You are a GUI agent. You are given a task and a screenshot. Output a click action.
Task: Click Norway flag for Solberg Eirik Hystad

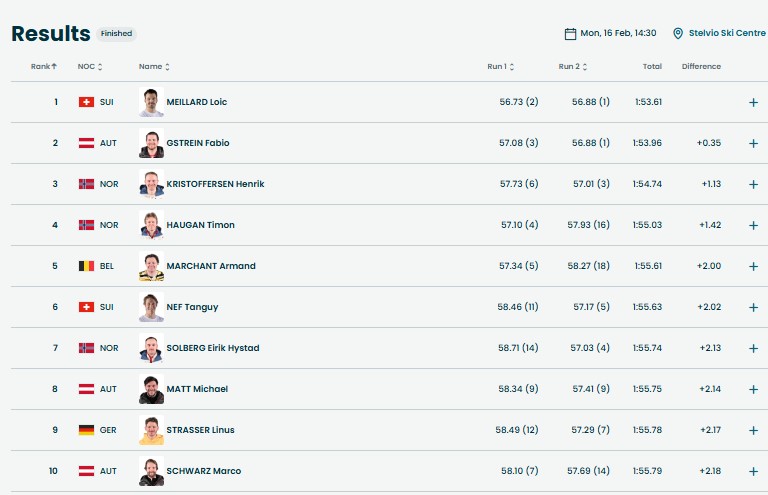click(86, 348)
